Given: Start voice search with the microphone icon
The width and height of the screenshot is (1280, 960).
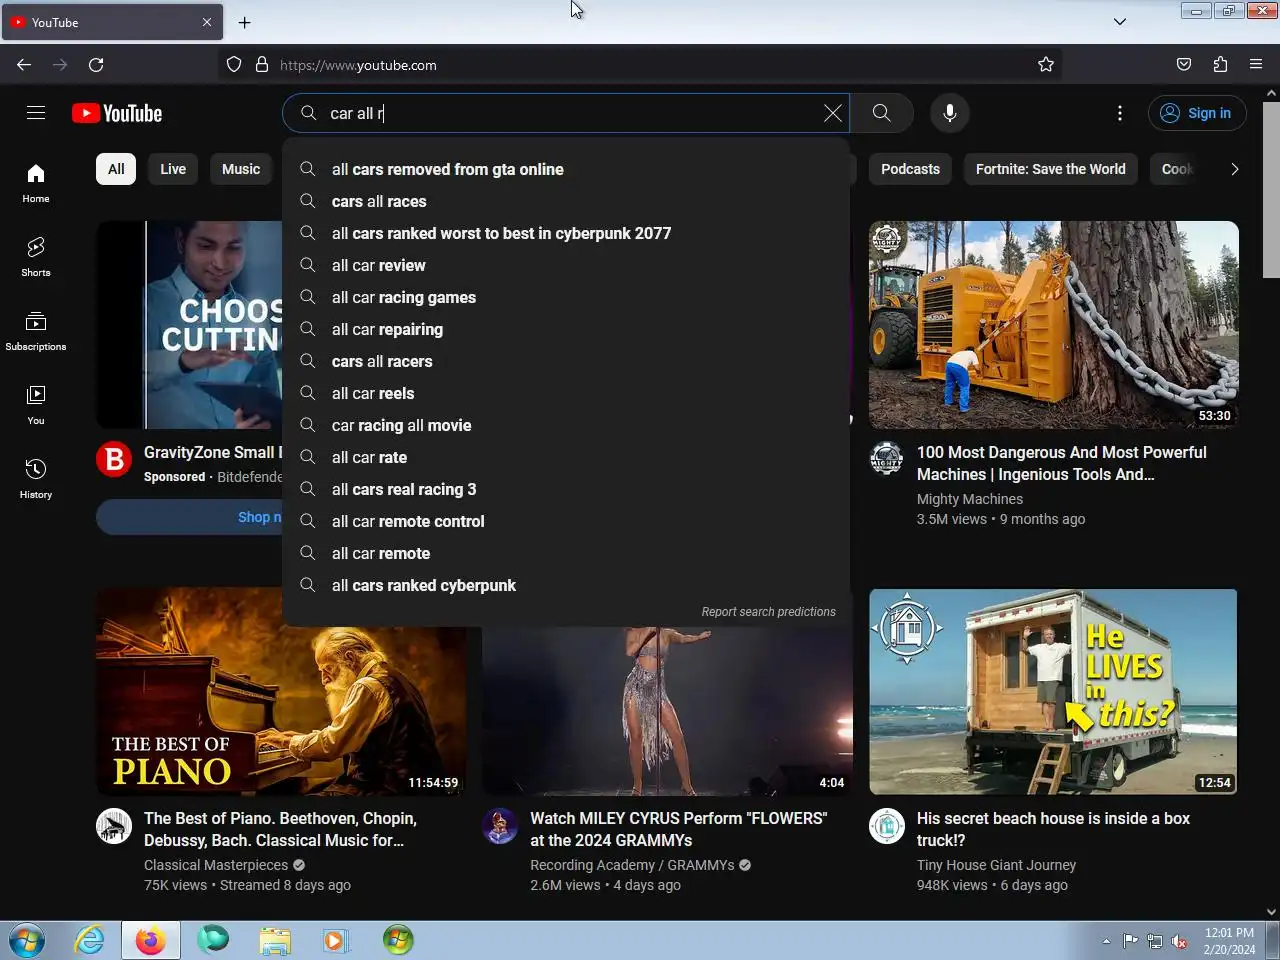Looking at the screenshot, I should [x=950, y=113].
